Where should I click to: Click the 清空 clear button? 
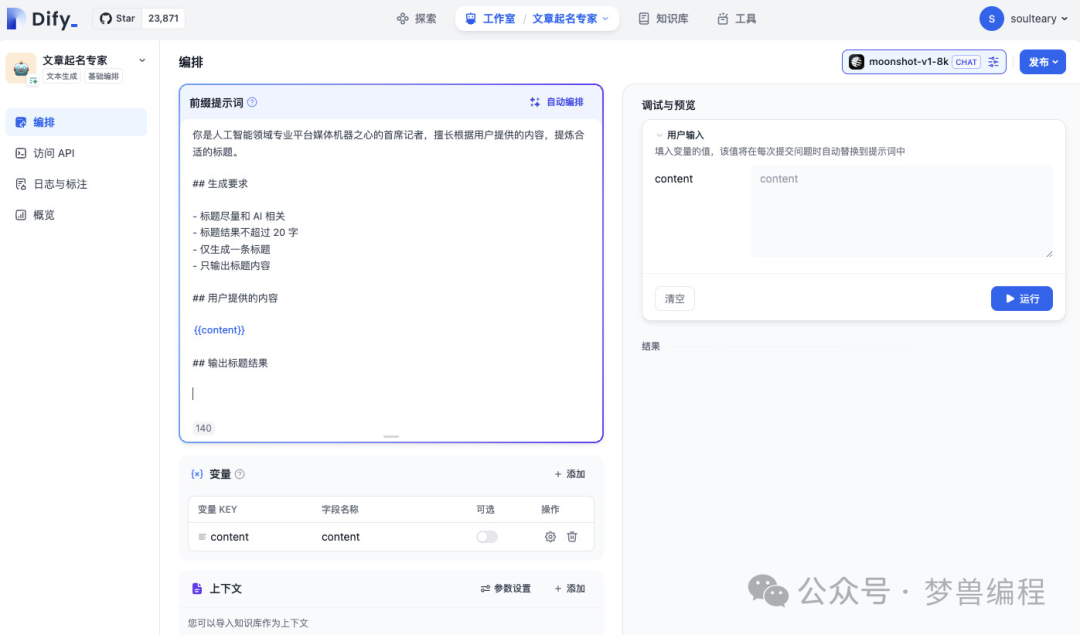pos(675,298)
